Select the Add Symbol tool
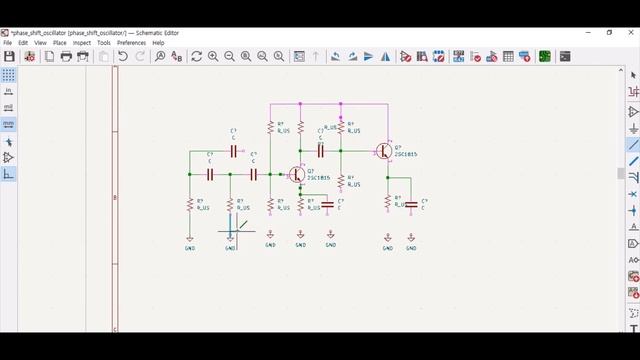 (x=633, y=111)
